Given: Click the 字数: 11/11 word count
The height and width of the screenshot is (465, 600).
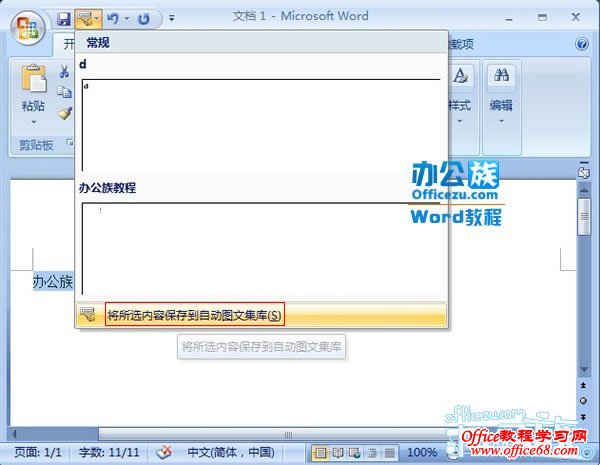Looking at the screenshot, I should point(111,452).
